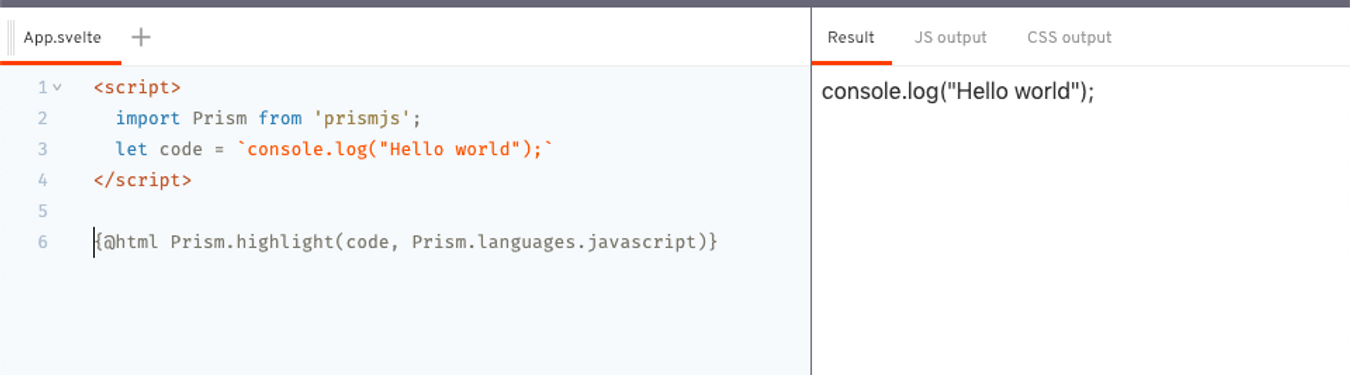The width and height of the screenshot is (1350, 375).
Task: Click the 'import' keyword on line 2
Action: 148,119
